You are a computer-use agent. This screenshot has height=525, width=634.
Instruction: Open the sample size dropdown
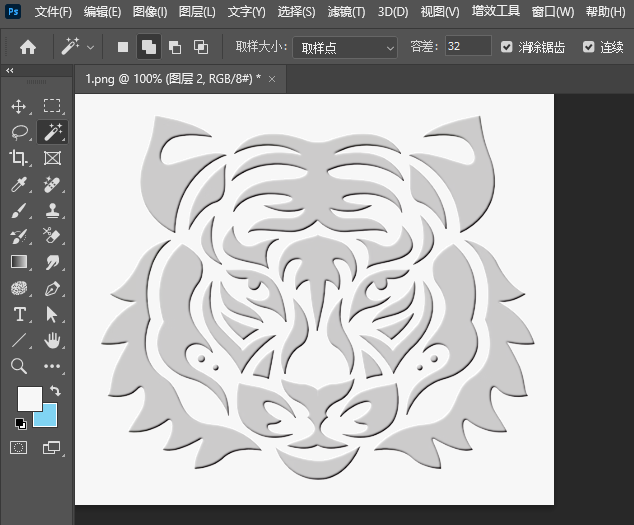pyautogui.click(x=345, y=48)
